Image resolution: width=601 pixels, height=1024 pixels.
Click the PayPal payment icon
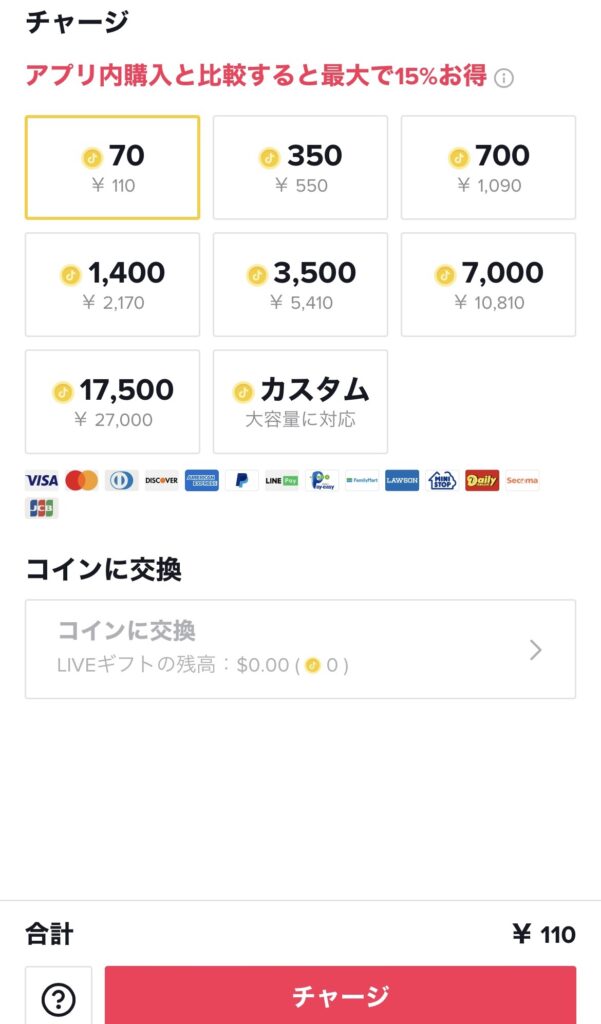[x=243, y=480]
